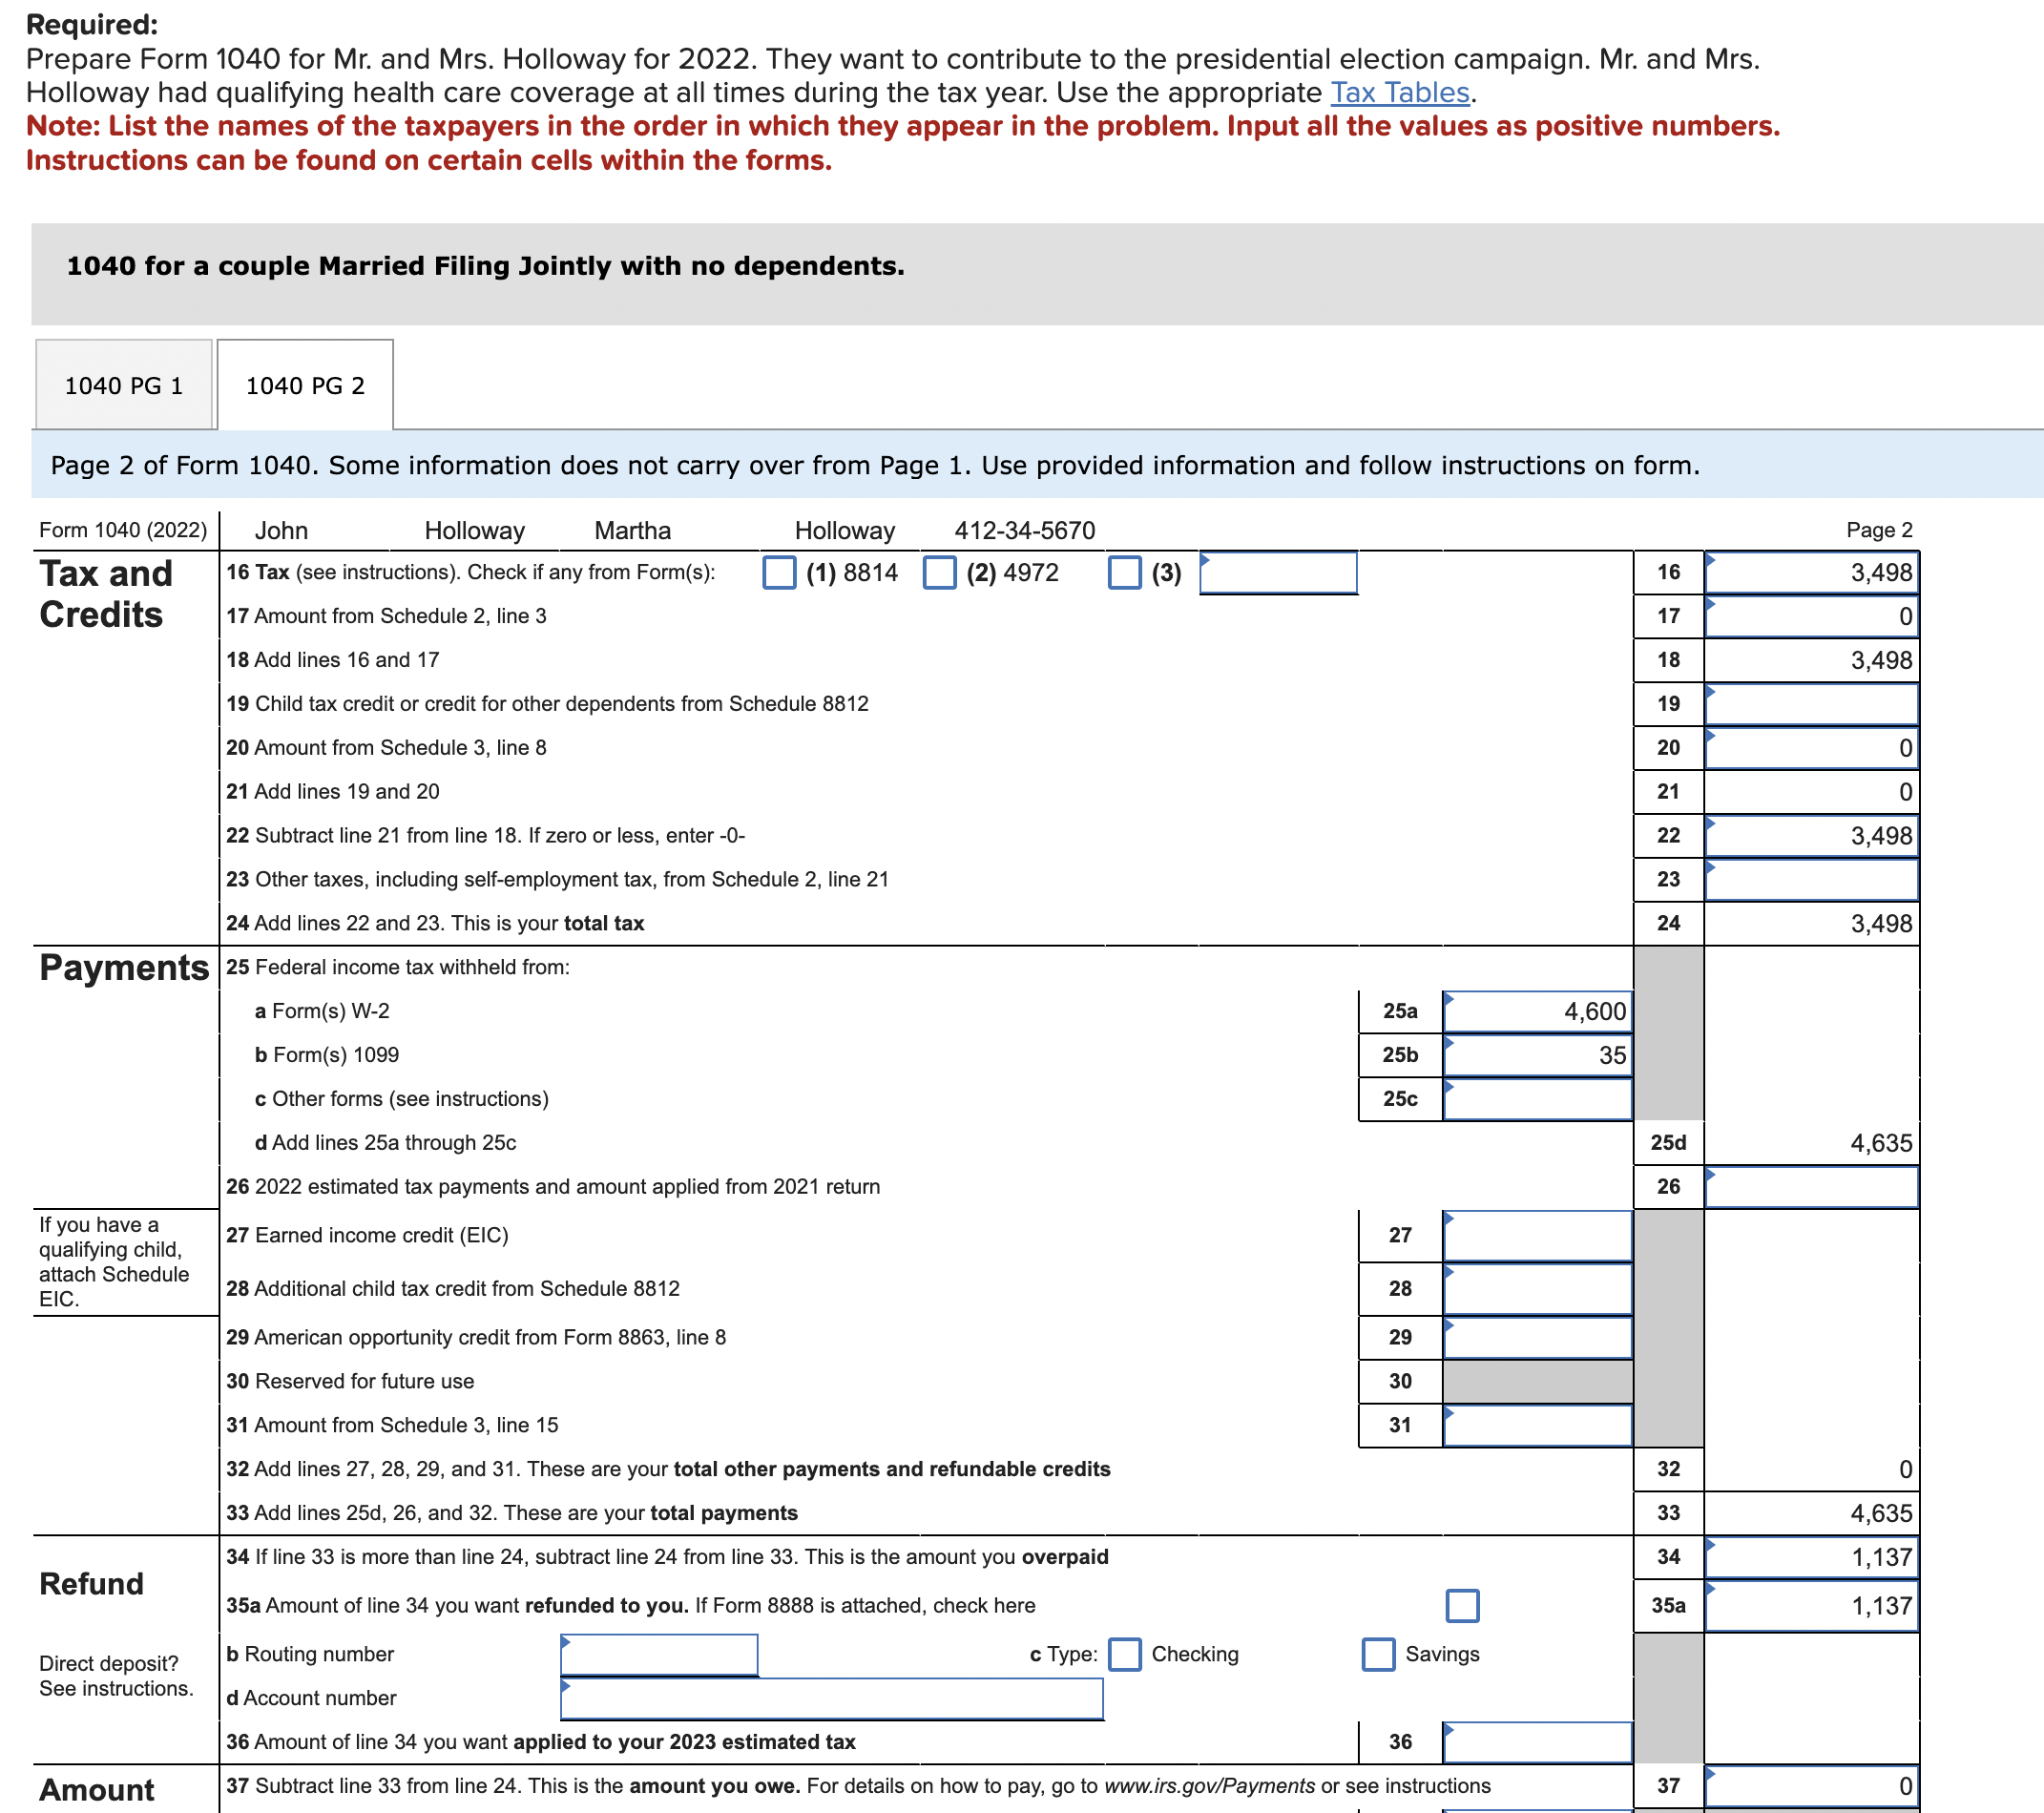2044x1813 pixels.
Task: Click line 27 earned income credit field
Action: 1537,1236
